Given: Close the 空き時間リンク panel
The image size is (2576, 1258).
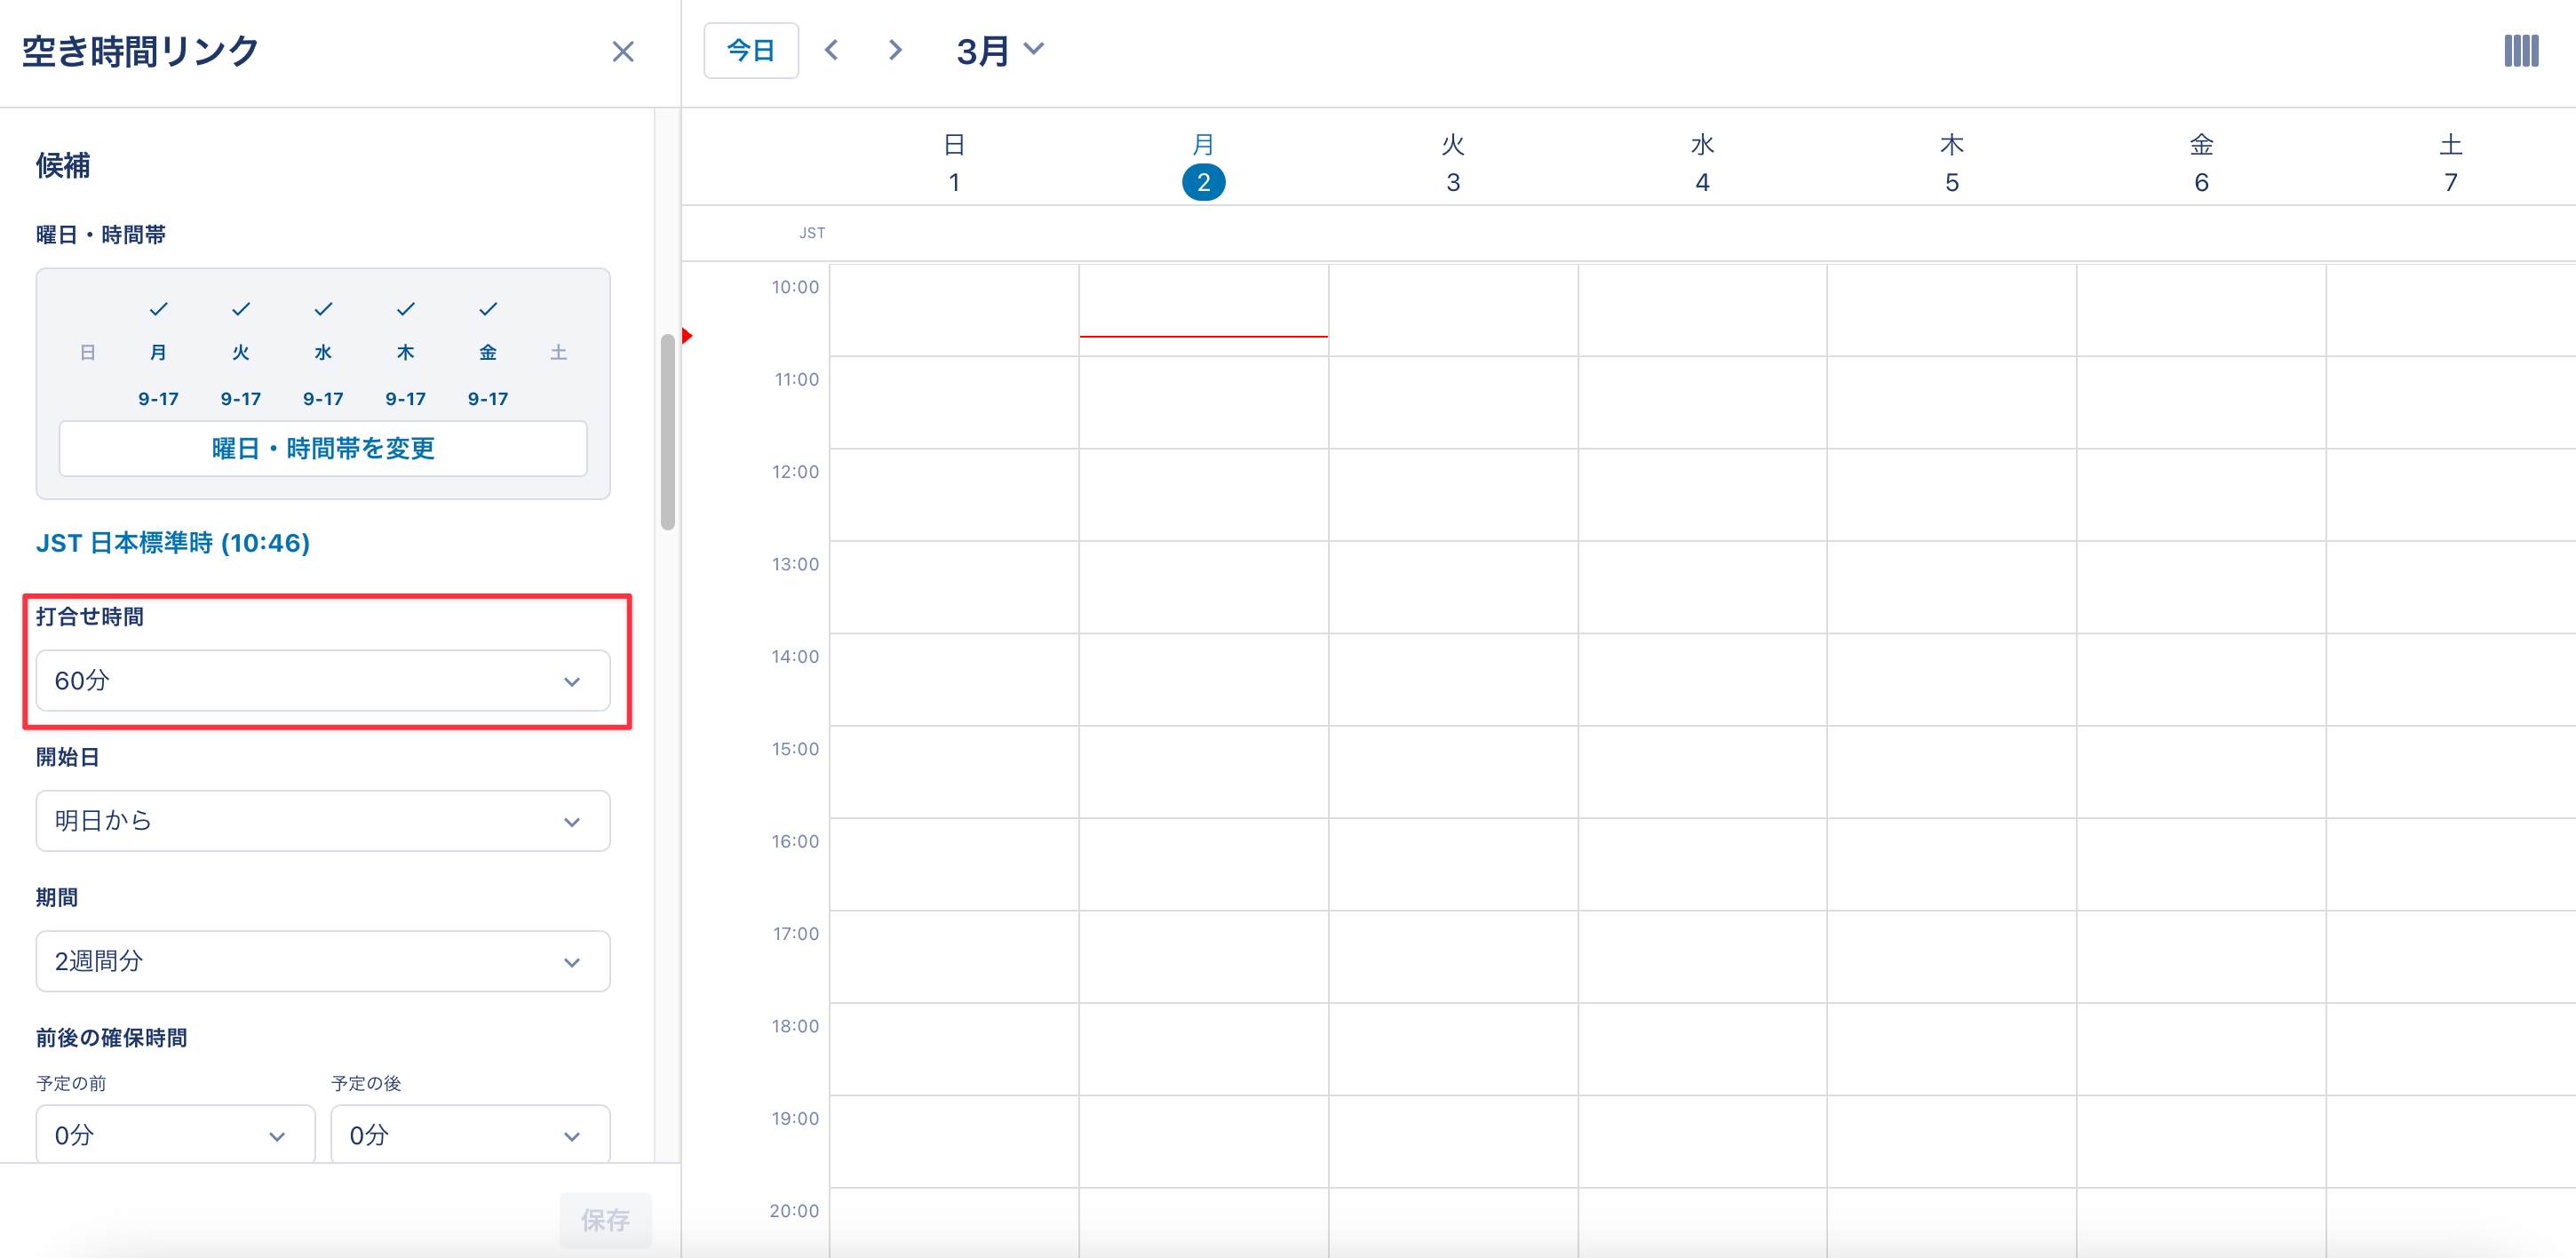Looking at the screenshot, I should point(622,52).
